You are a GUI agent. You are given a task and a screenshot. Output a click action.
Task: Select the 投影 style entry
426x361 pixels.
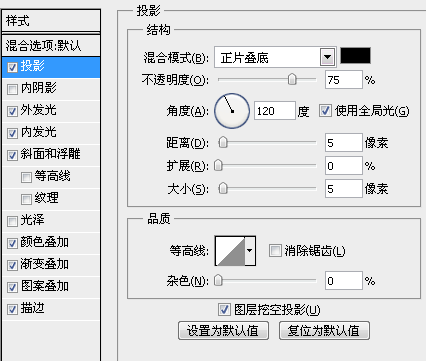[x=51, y=67]
